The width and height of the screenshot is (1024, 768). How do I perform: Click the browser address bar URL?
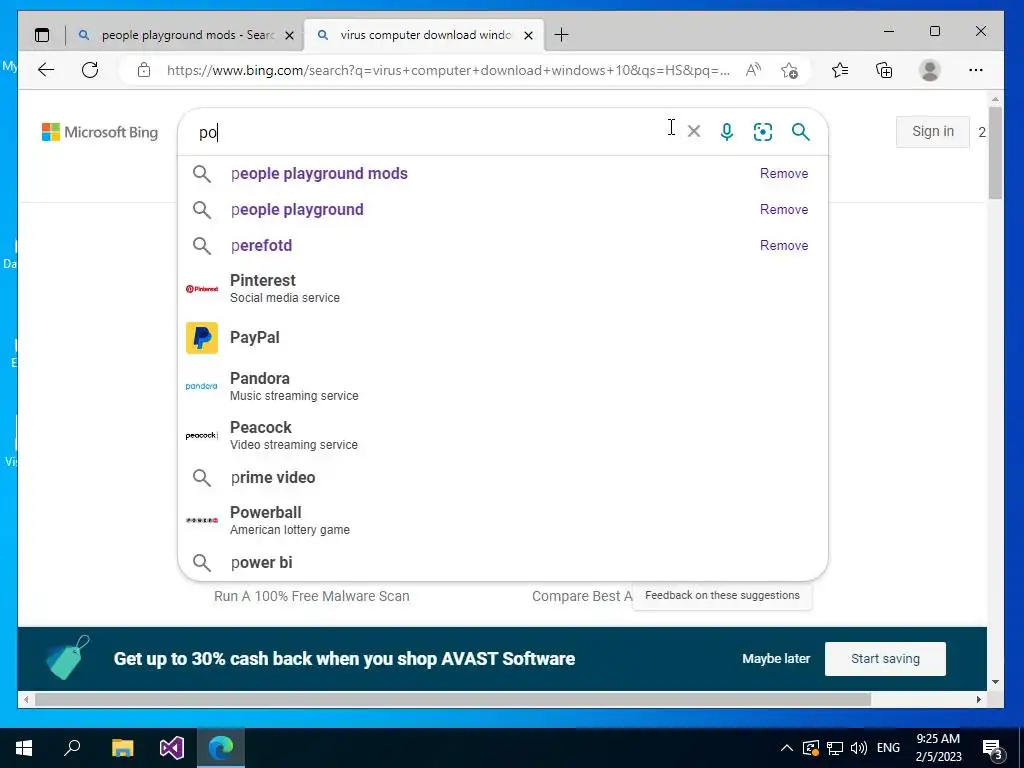448,70
